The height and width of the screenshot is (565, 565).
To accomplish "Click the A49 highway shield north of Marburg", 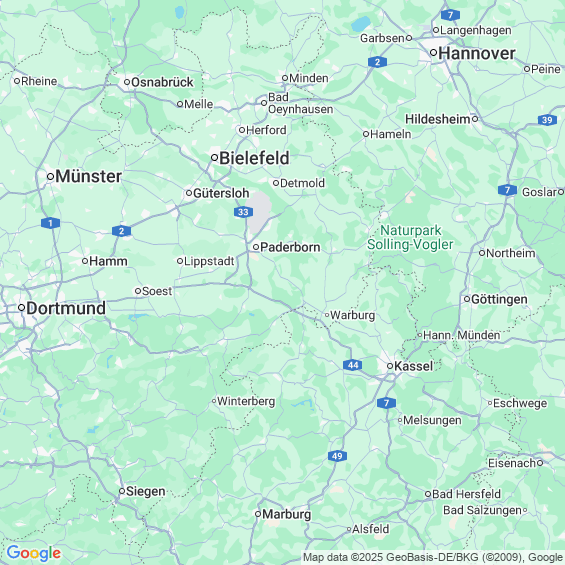I will (x=337, y=456).
